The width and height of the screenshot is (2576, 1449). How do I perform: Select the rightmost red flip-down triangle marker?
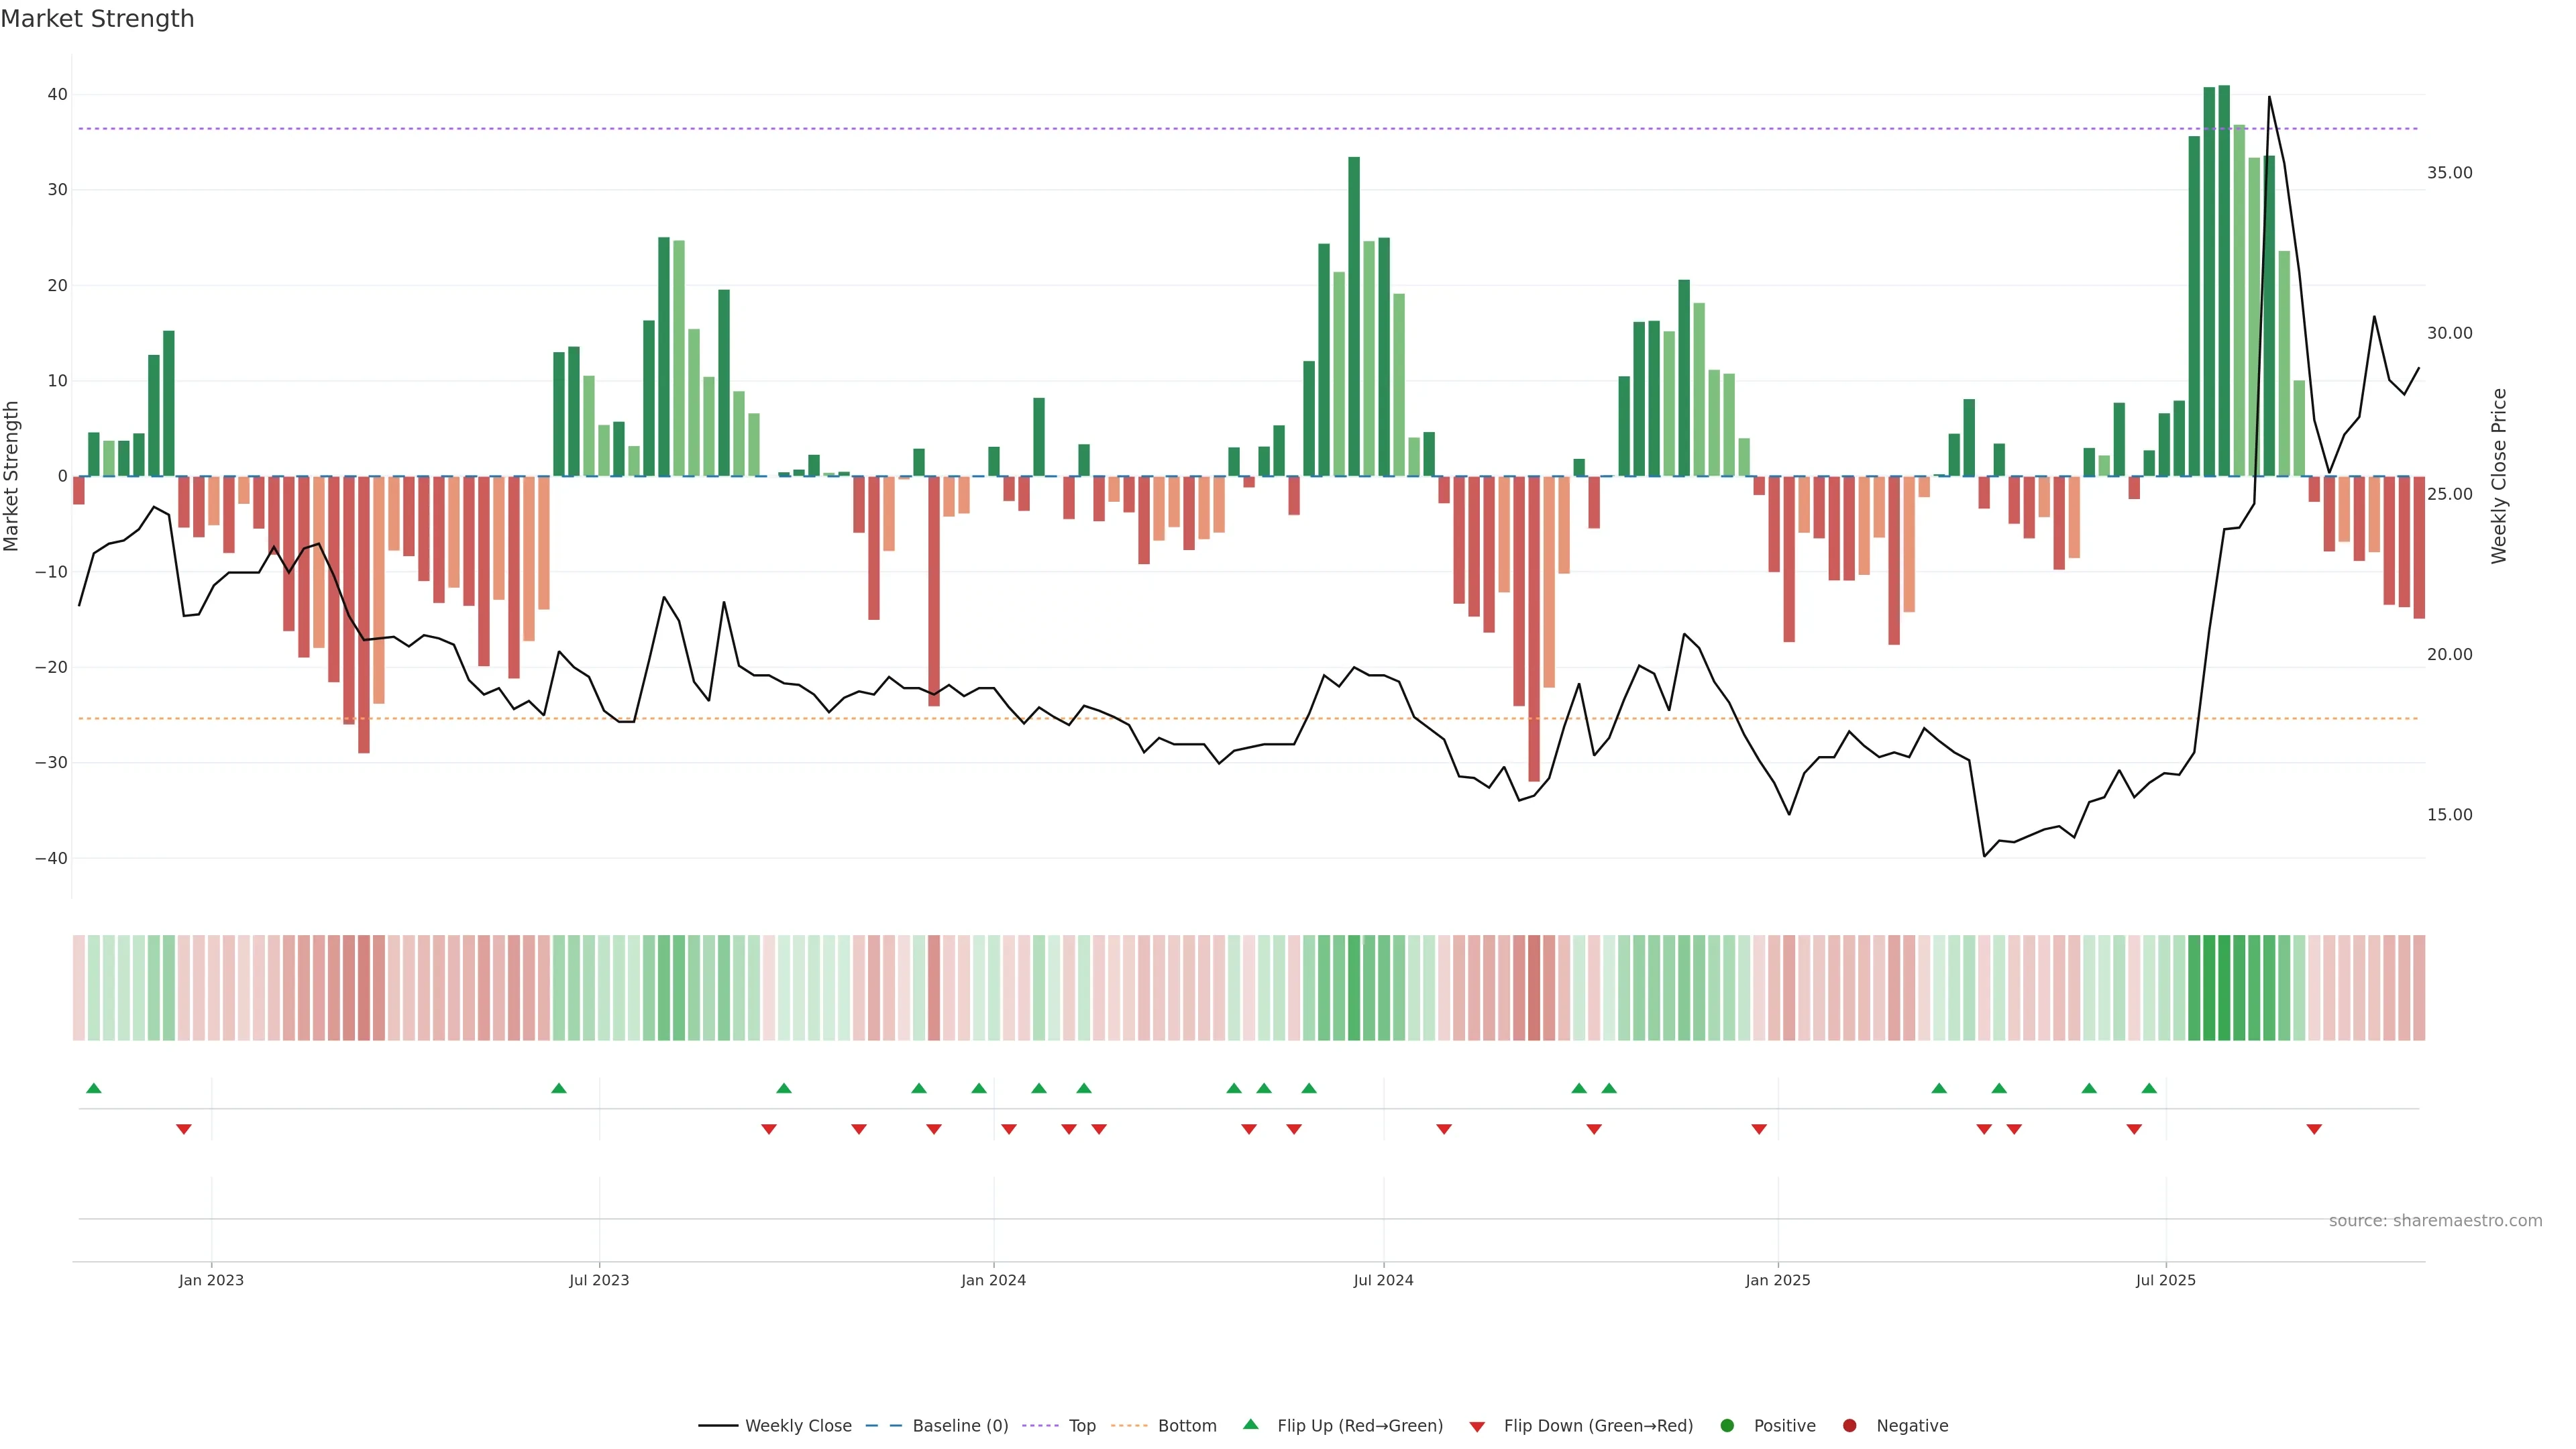2314,1129
